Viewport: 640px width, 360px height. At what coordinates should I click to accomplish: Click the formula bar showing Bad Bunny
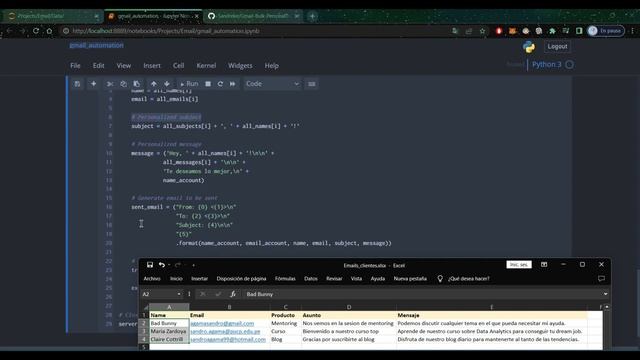pyautogui.click(x=422, y=294)
